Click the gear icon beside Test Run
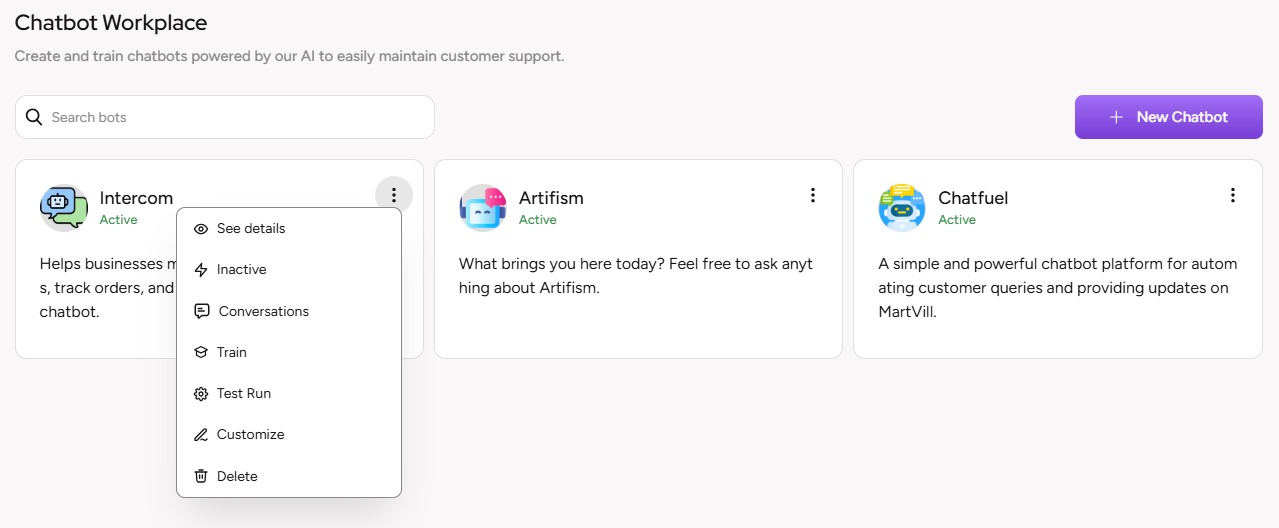Screen dimensions: 1279x528 (x=201, y=394)
